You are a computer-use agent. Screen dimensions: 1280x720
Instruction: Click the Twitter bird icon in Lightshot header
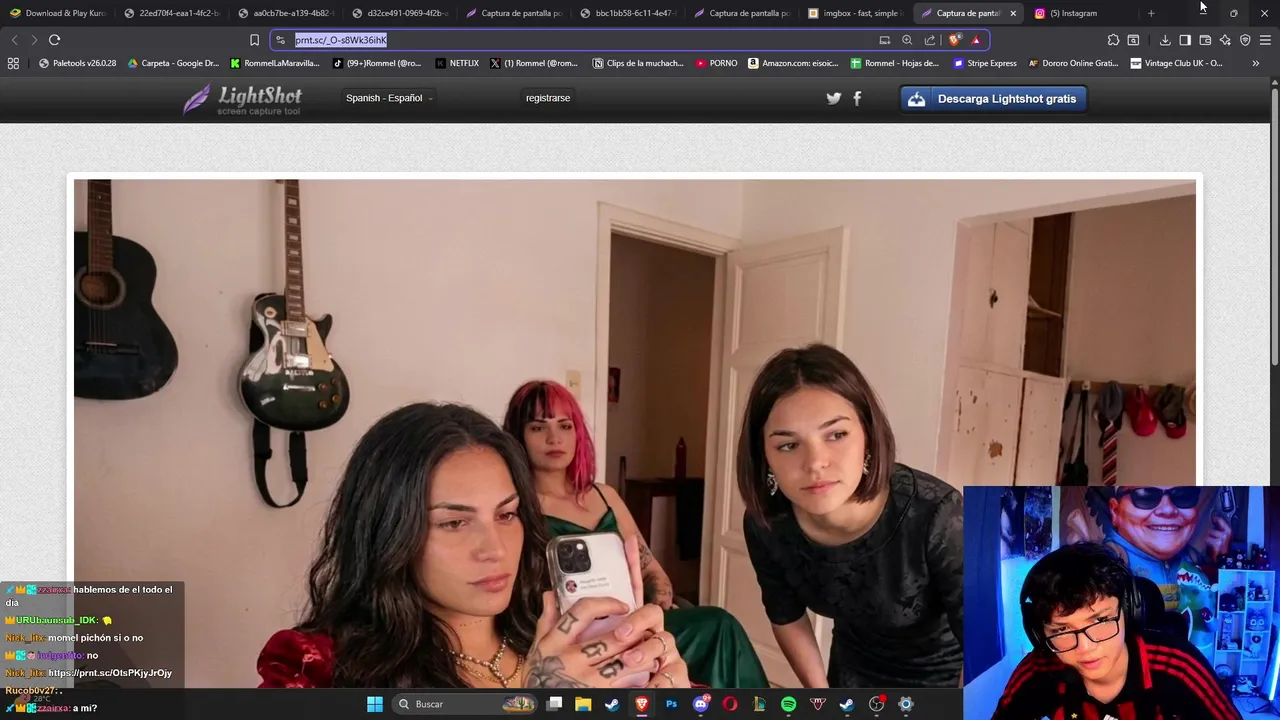pos(834,98)
